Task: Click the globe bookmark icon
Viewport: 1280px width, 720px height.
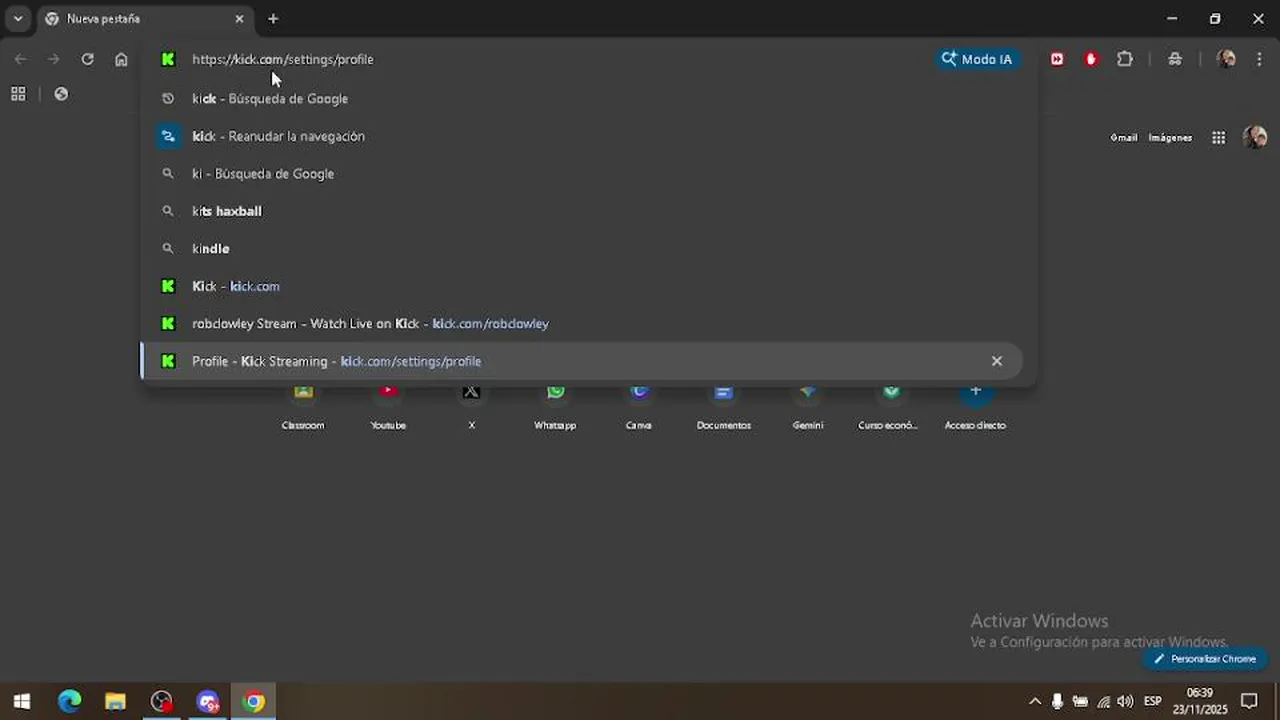Action: coord(61,94)
